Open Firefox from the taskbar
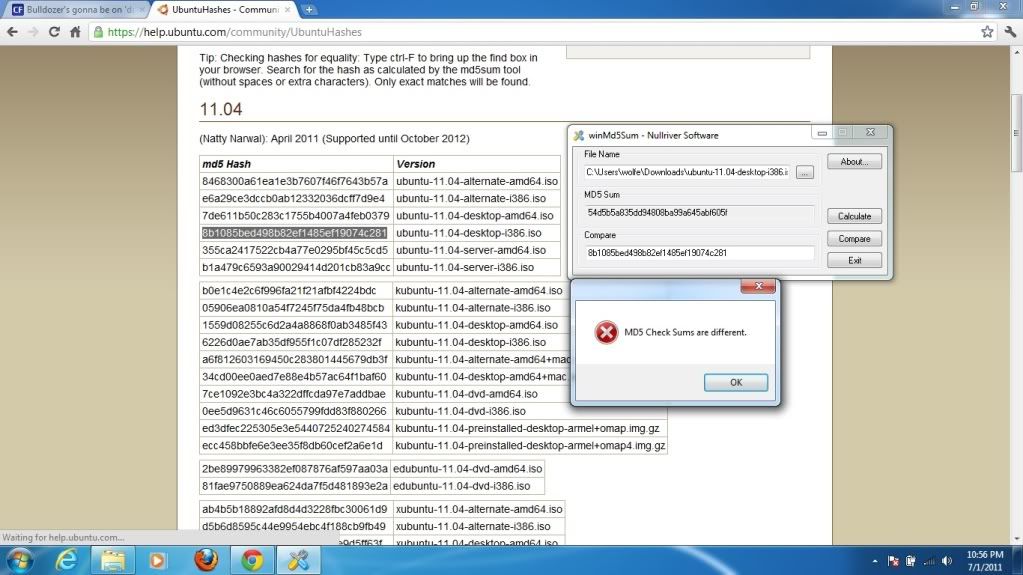 tap(206, 561)
